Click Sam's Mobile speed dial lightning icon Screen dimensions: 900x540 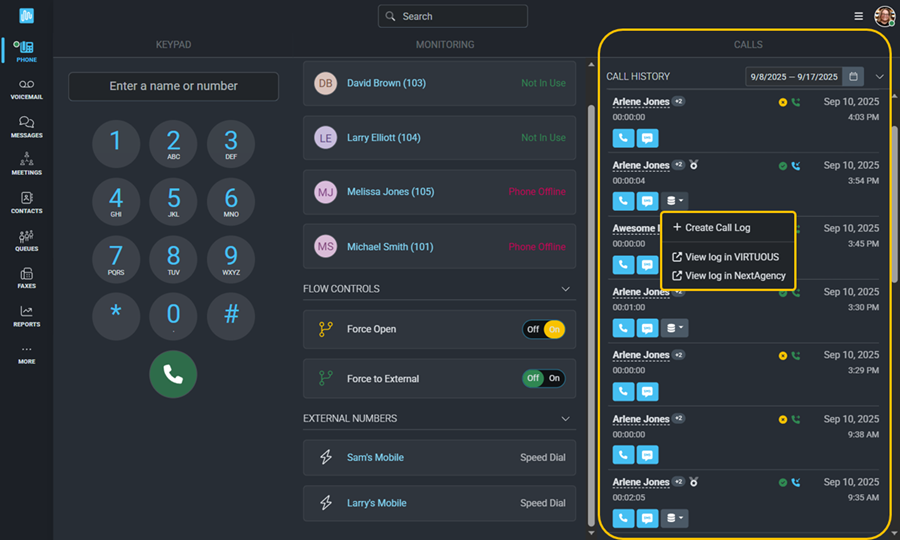tap(325, 457)
